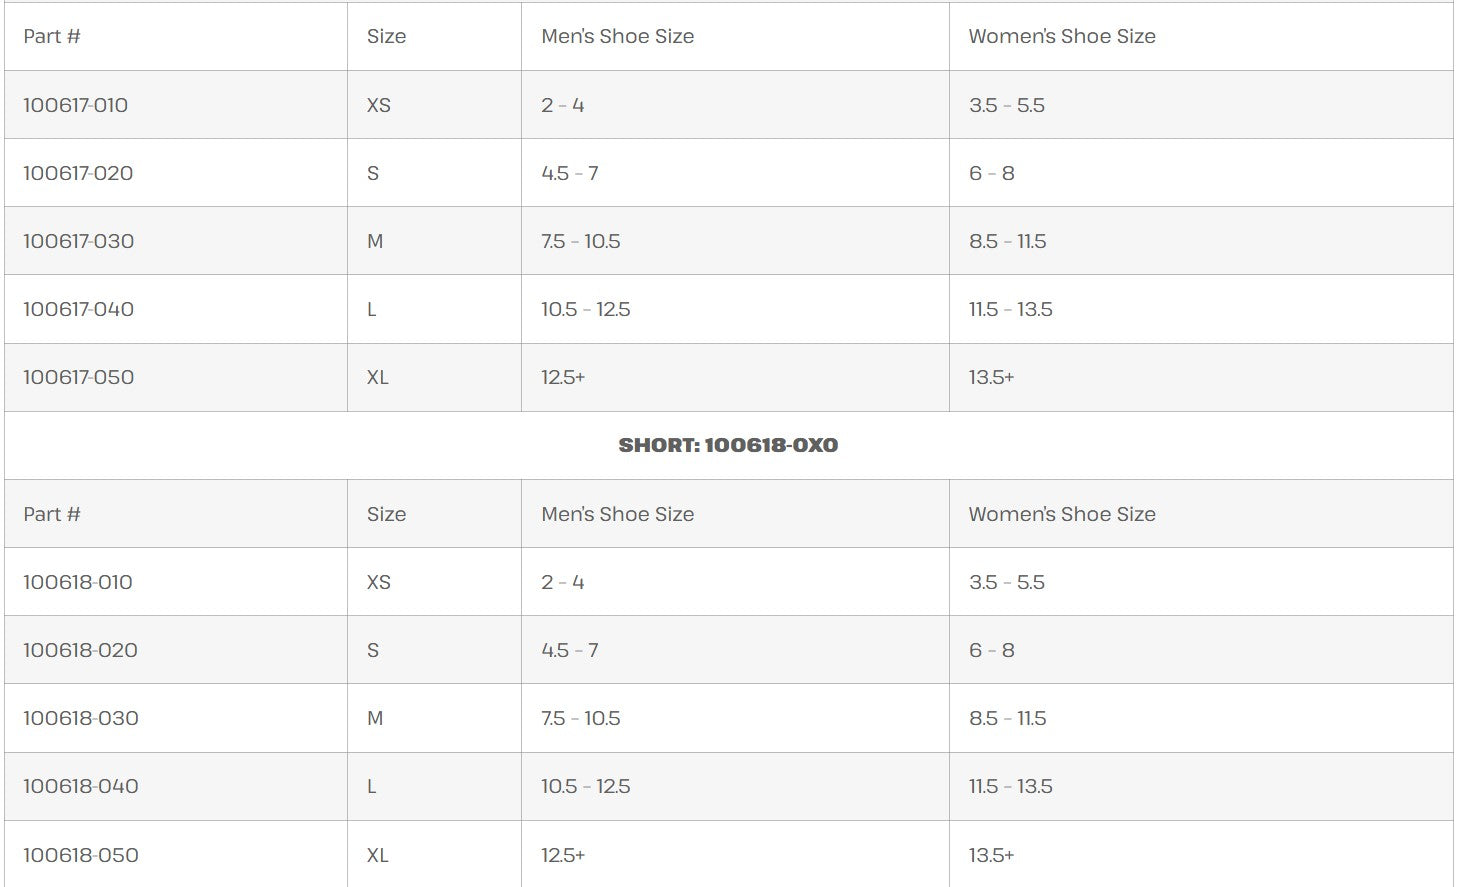Viewport: 1457px width, 887px height.
Task: Click the L size in the 100618-040 row
Action: click(x=372, y=786)
